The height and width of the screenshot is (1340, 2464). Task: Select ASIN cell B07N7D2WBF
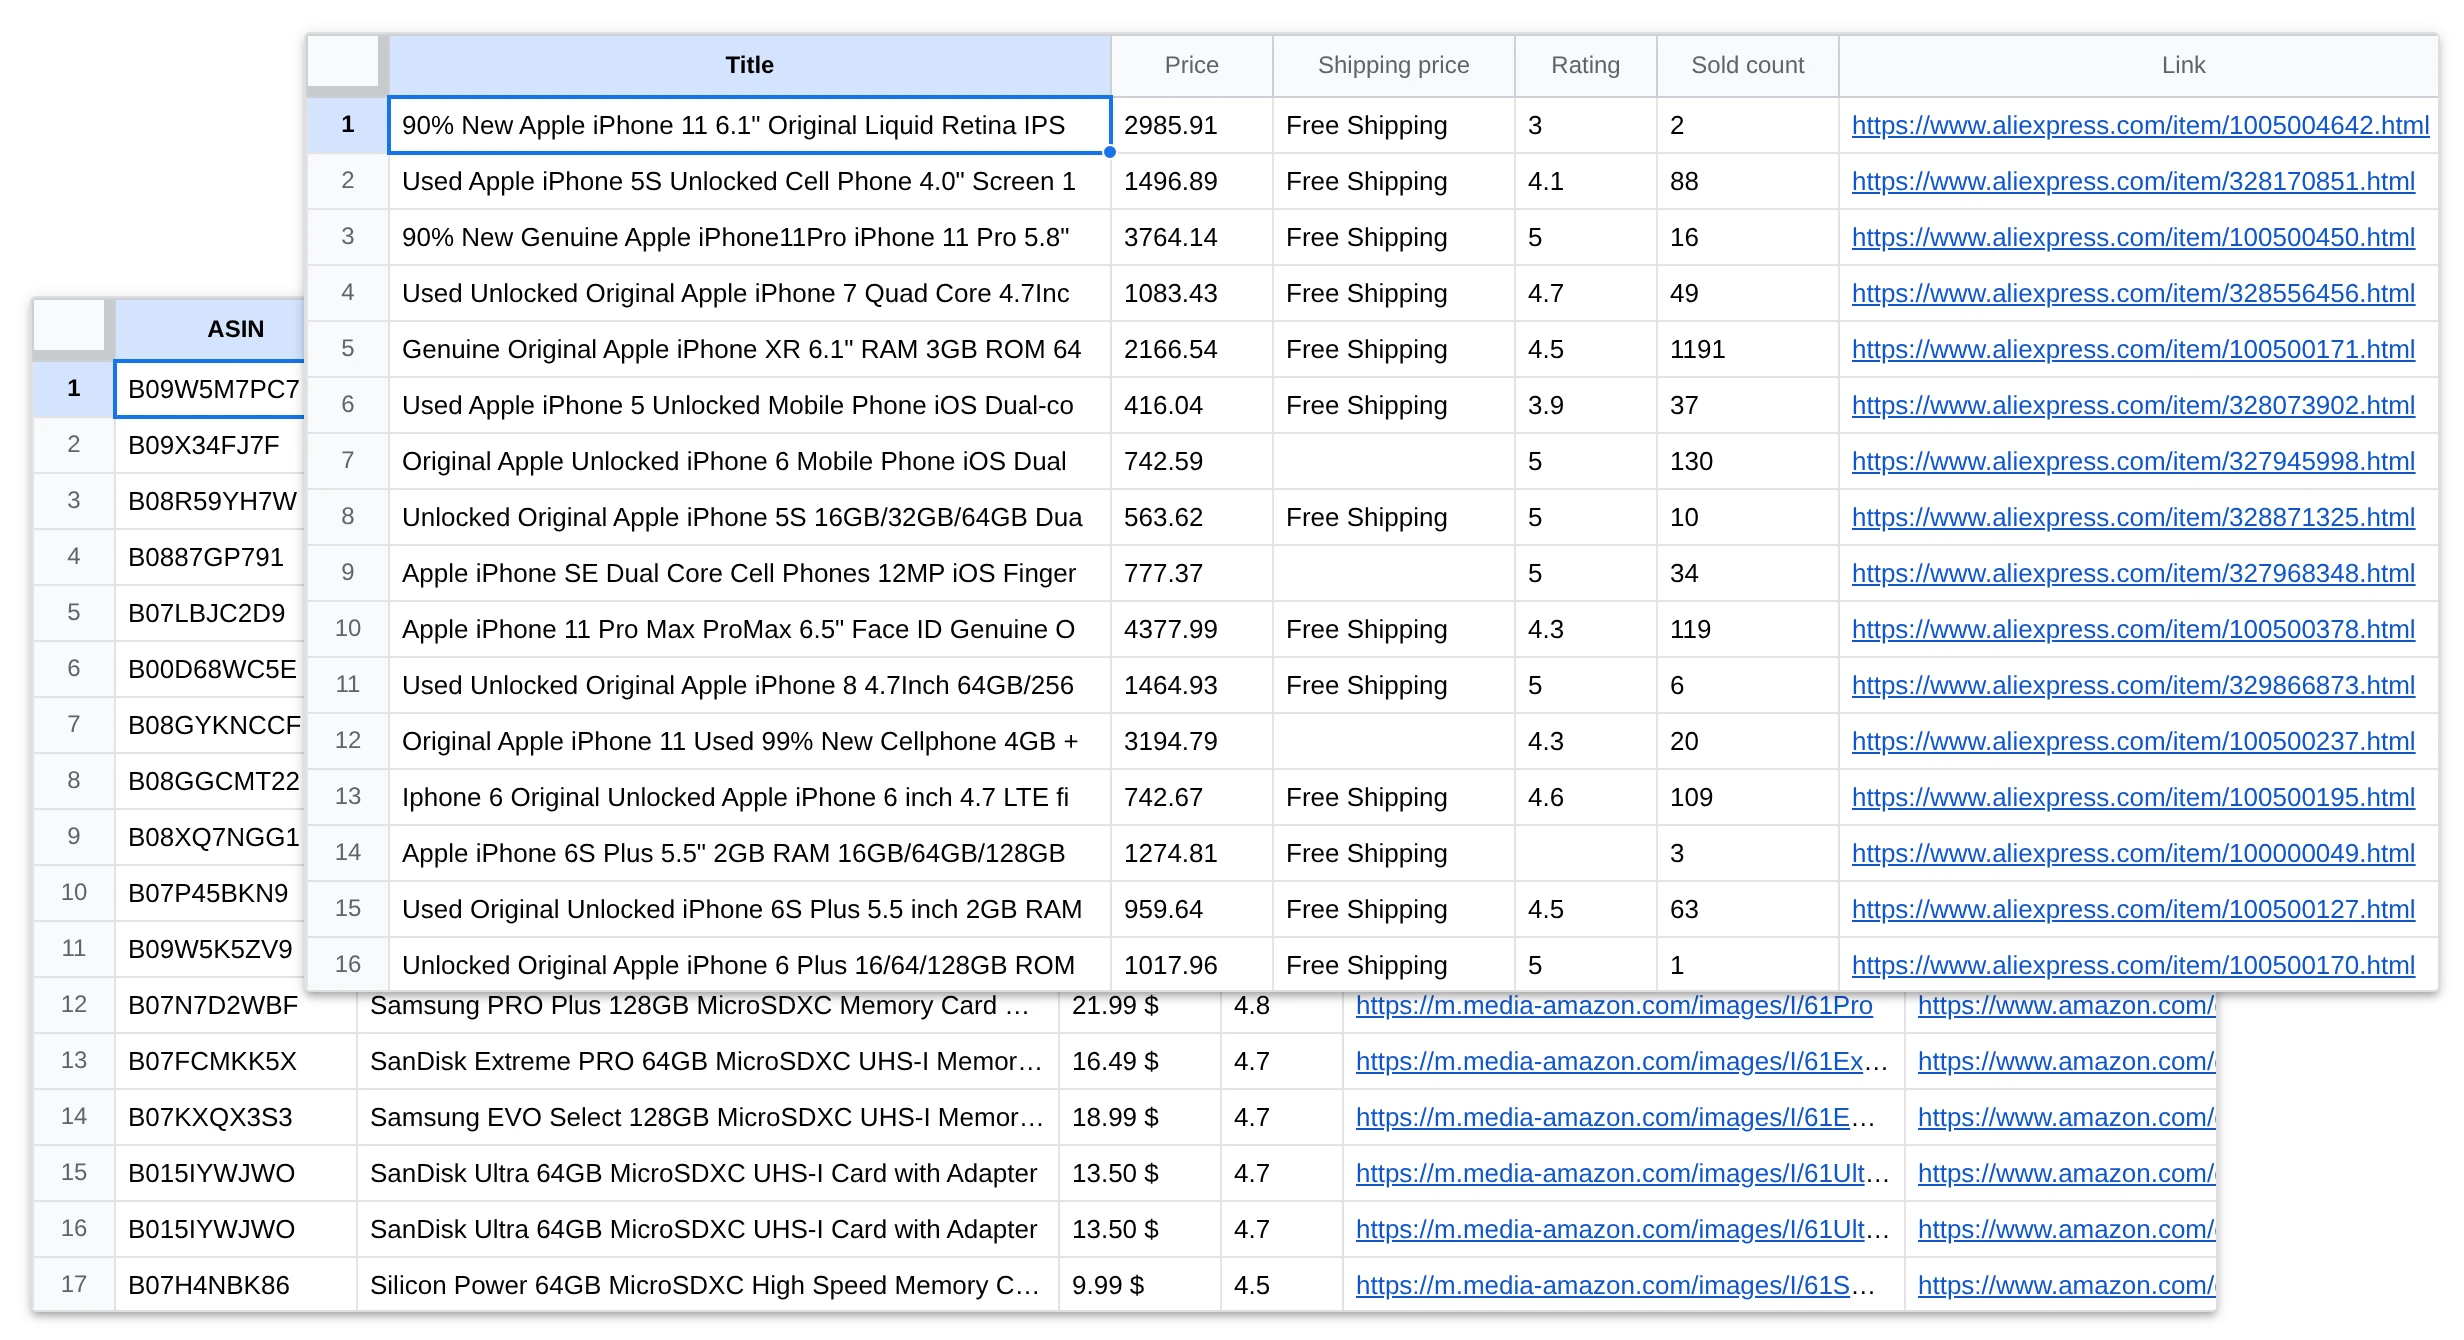coord(235,1006)
